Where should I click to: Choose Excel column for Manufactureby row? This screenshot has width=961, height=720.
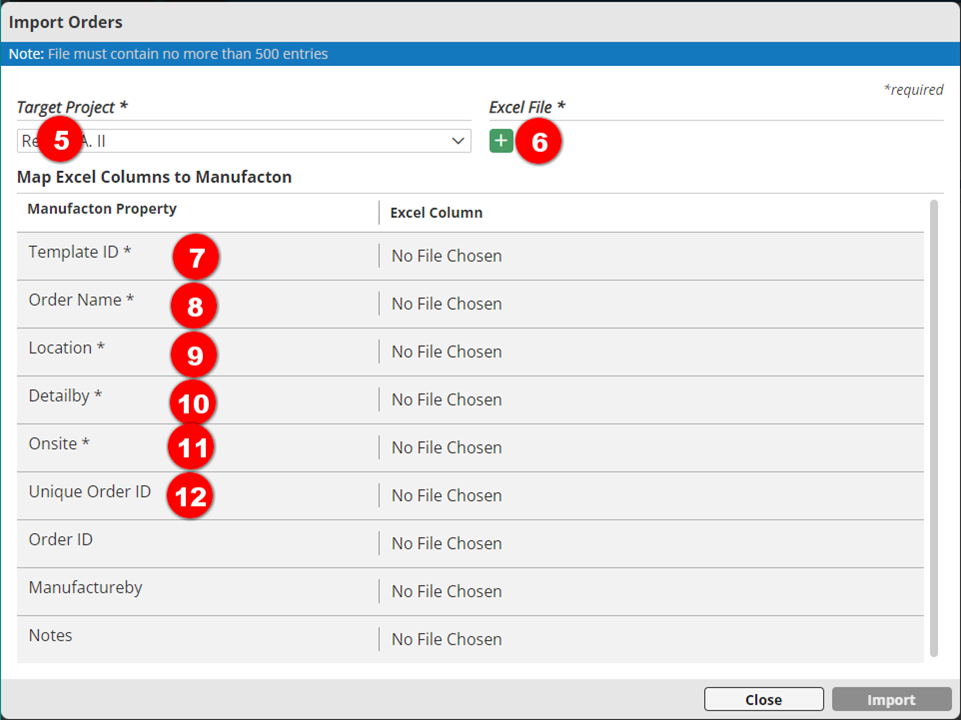point(447,592)
